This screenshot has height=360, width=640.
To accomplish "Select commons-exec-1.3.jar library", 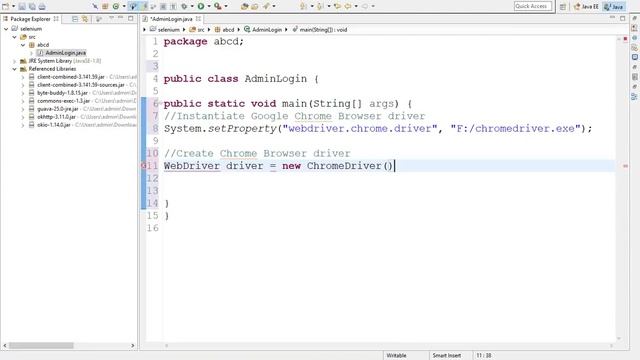I will [x=63, y=101].
